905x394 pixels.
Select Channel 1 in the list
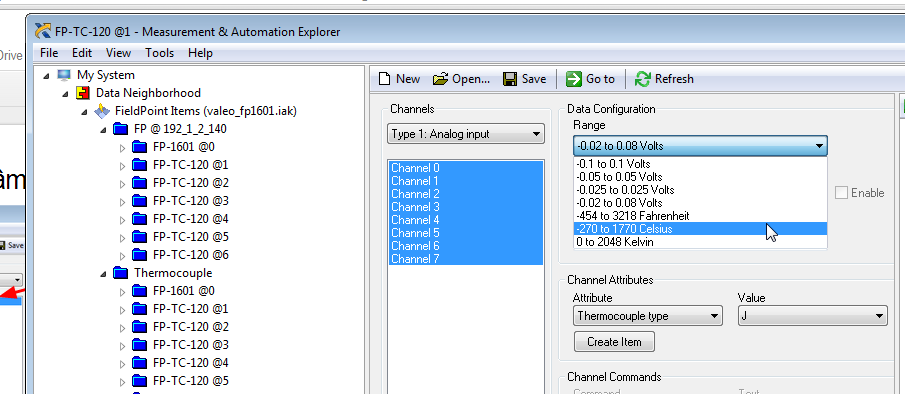(x=466, y=181)
